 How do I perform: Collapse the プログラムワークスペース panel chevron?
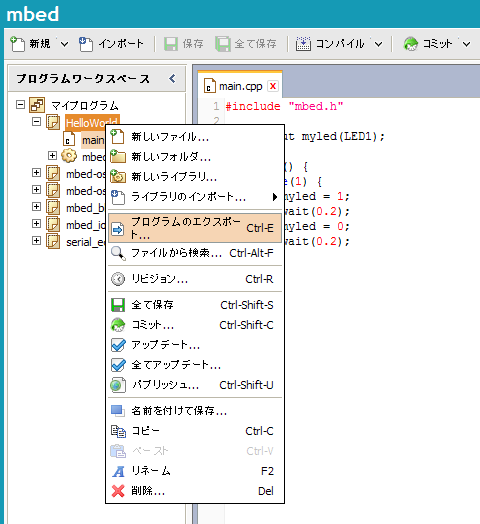pyautogui.click(x=172, y=79)
